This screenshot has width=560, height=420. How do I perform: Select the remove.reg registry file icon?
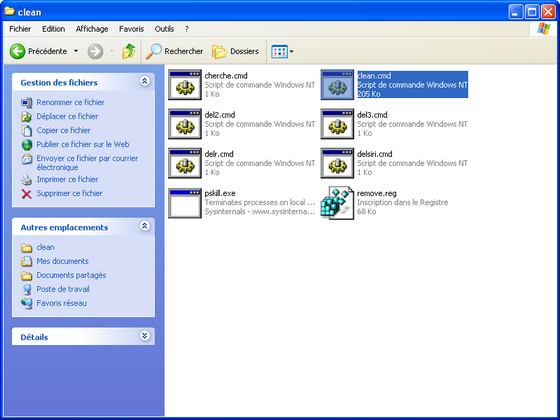[x=337, y=203]
